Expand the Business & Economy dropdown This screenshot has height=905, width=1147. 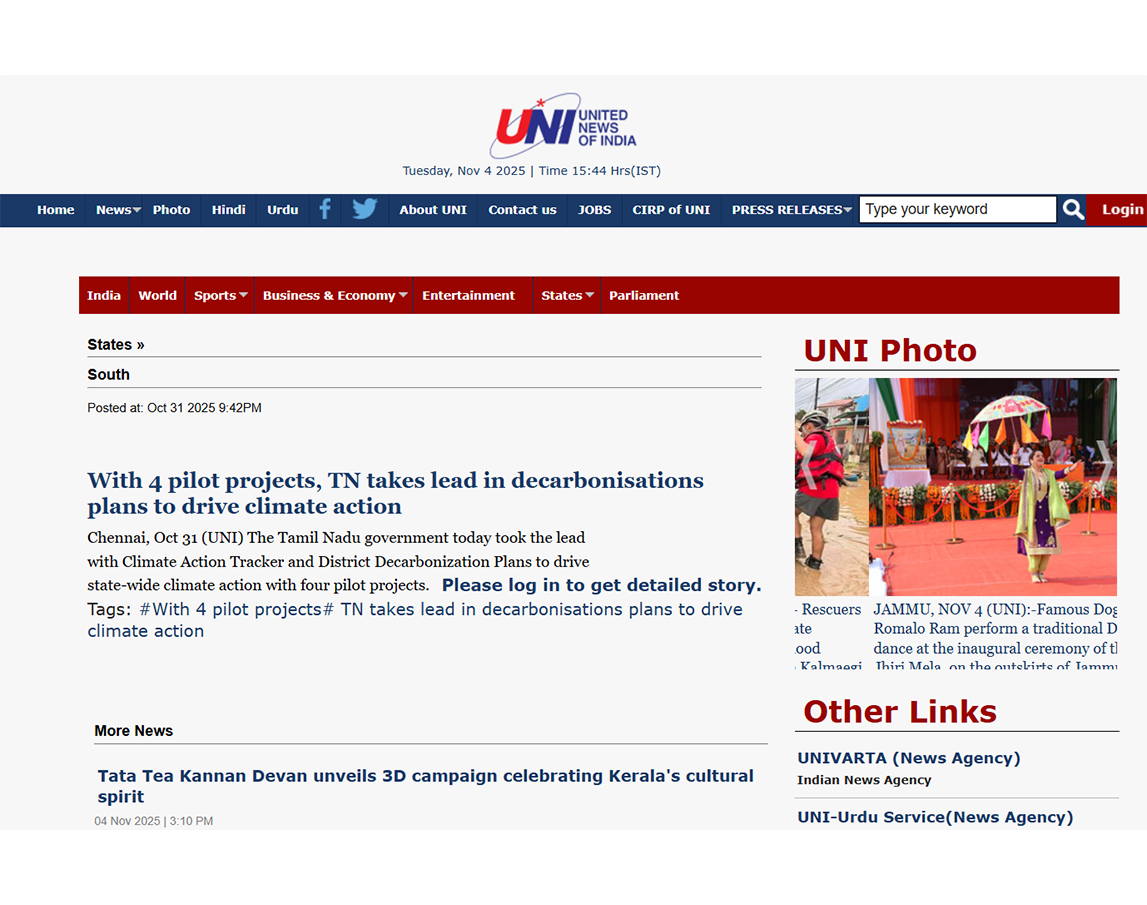click(x=332, y=295)
